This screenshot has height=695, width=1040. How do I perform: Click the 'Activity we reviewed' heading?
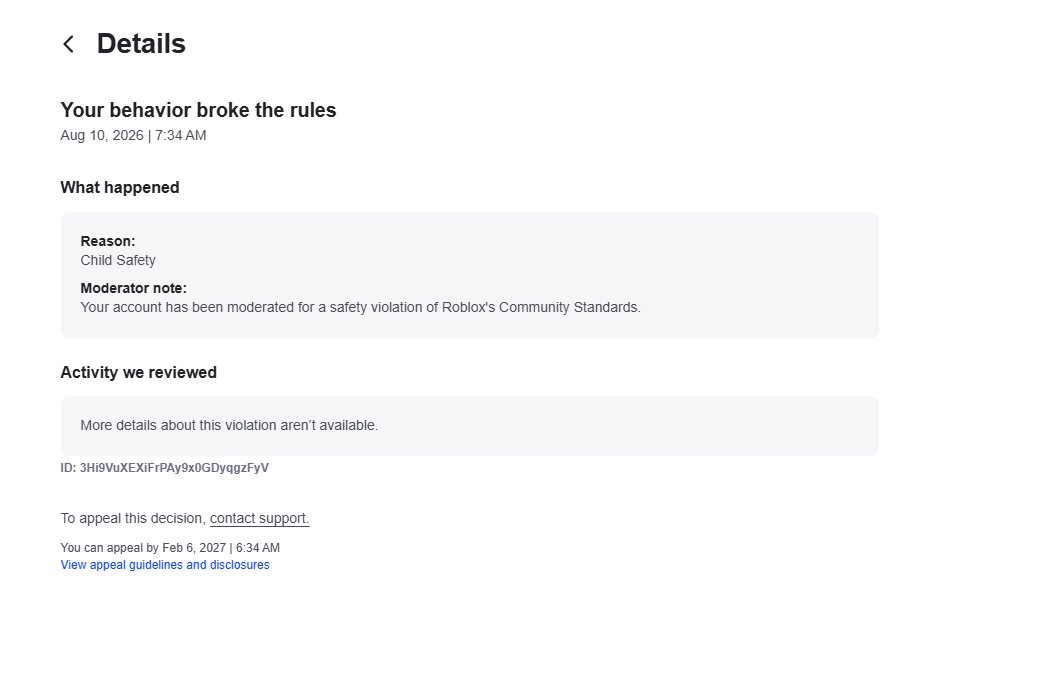(x=139, y=373)
